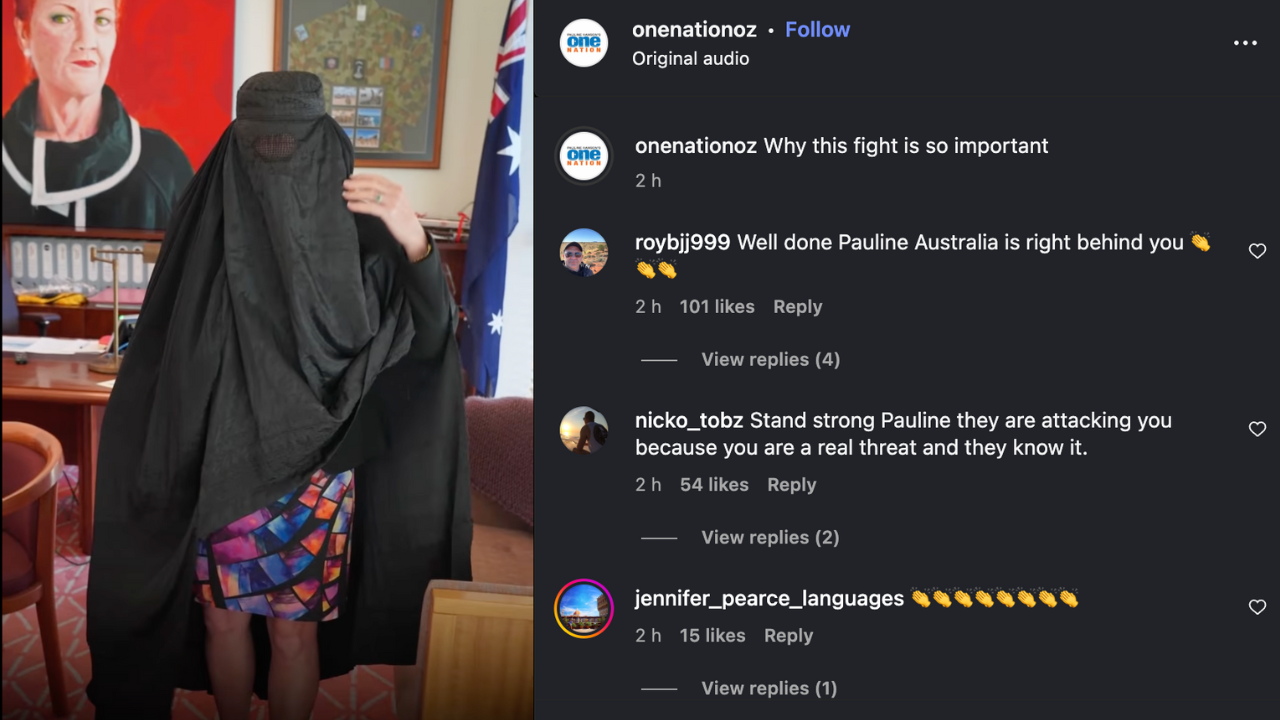View 54 likes on nicko_tobz's comment
The height and width of the screenshot is (720, 1280).
714,485
